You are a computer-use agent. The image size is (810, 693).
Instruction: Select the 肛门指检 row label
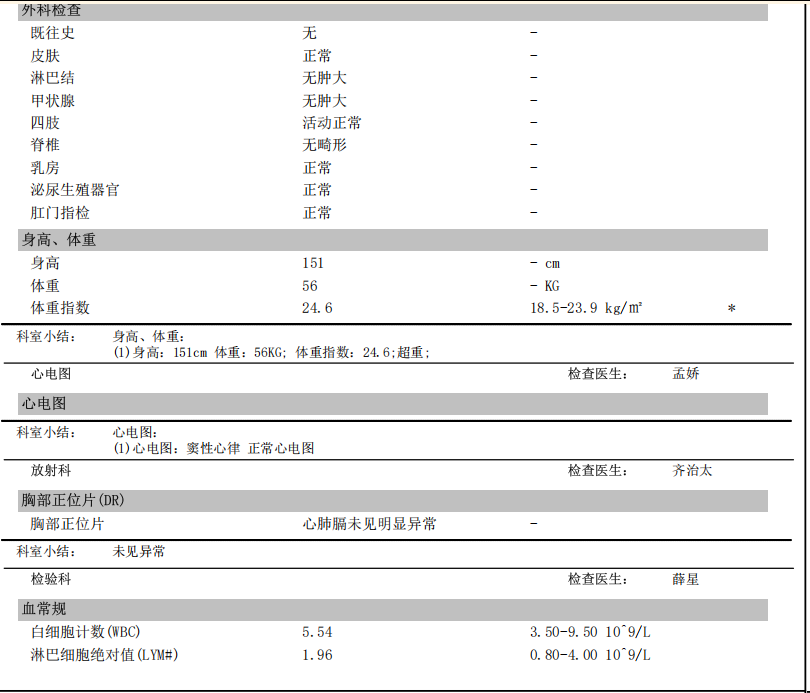[x=60, y=213]
